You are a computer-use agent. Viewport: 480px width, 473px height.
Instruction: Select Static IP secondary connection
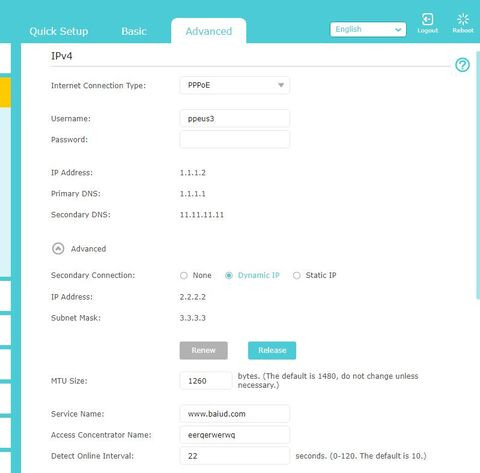click(297, 276)
